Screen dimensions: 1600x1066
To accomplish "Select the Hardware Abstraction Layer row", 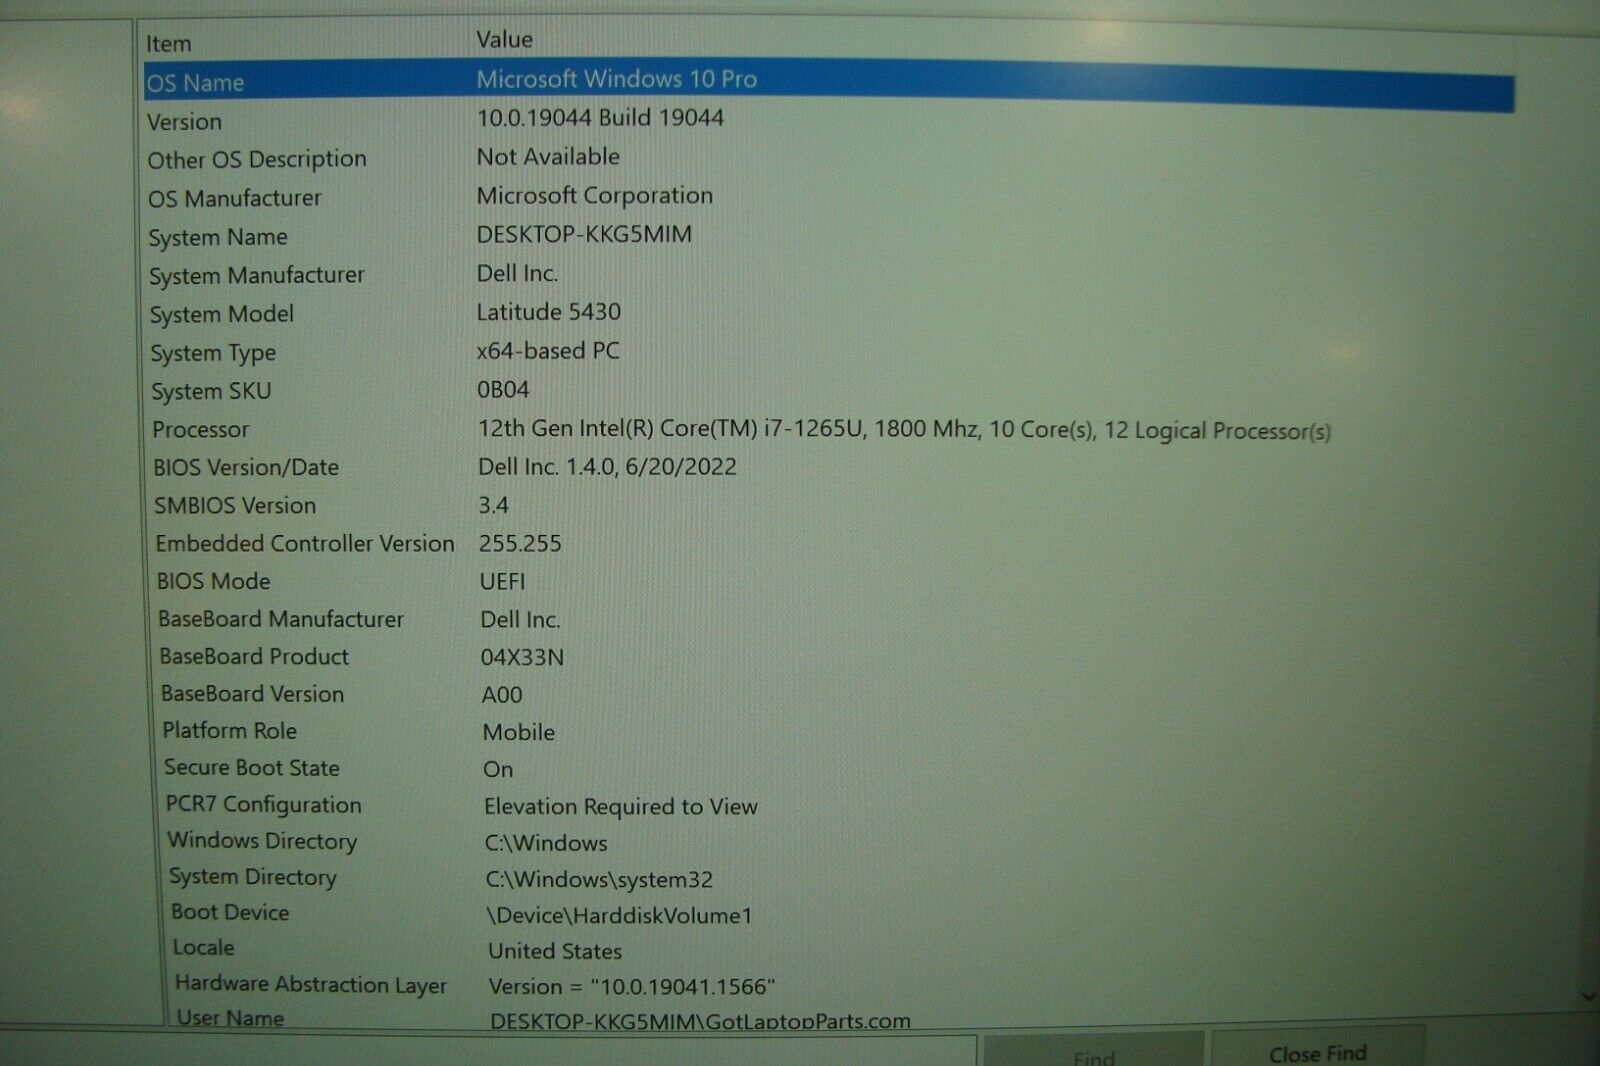I will 828,985.
